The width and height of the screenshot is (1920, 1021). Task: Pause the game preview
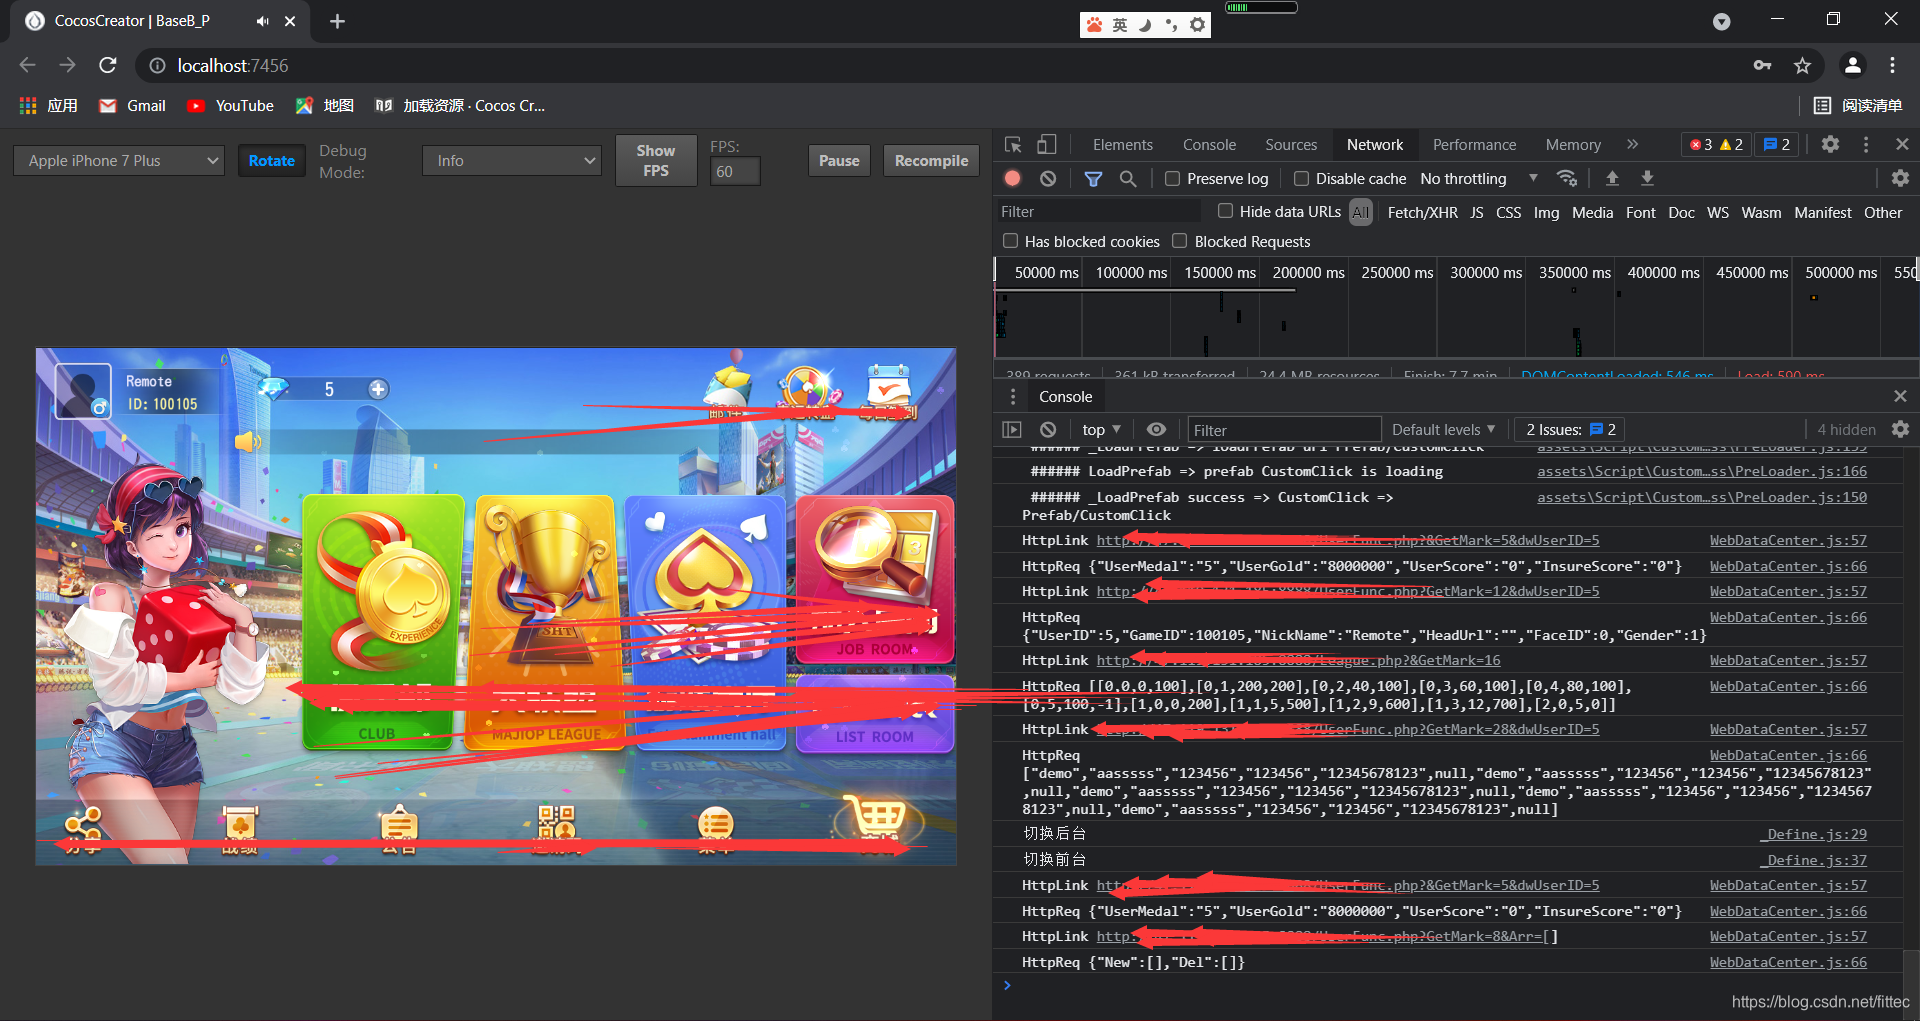pos(839,160)
